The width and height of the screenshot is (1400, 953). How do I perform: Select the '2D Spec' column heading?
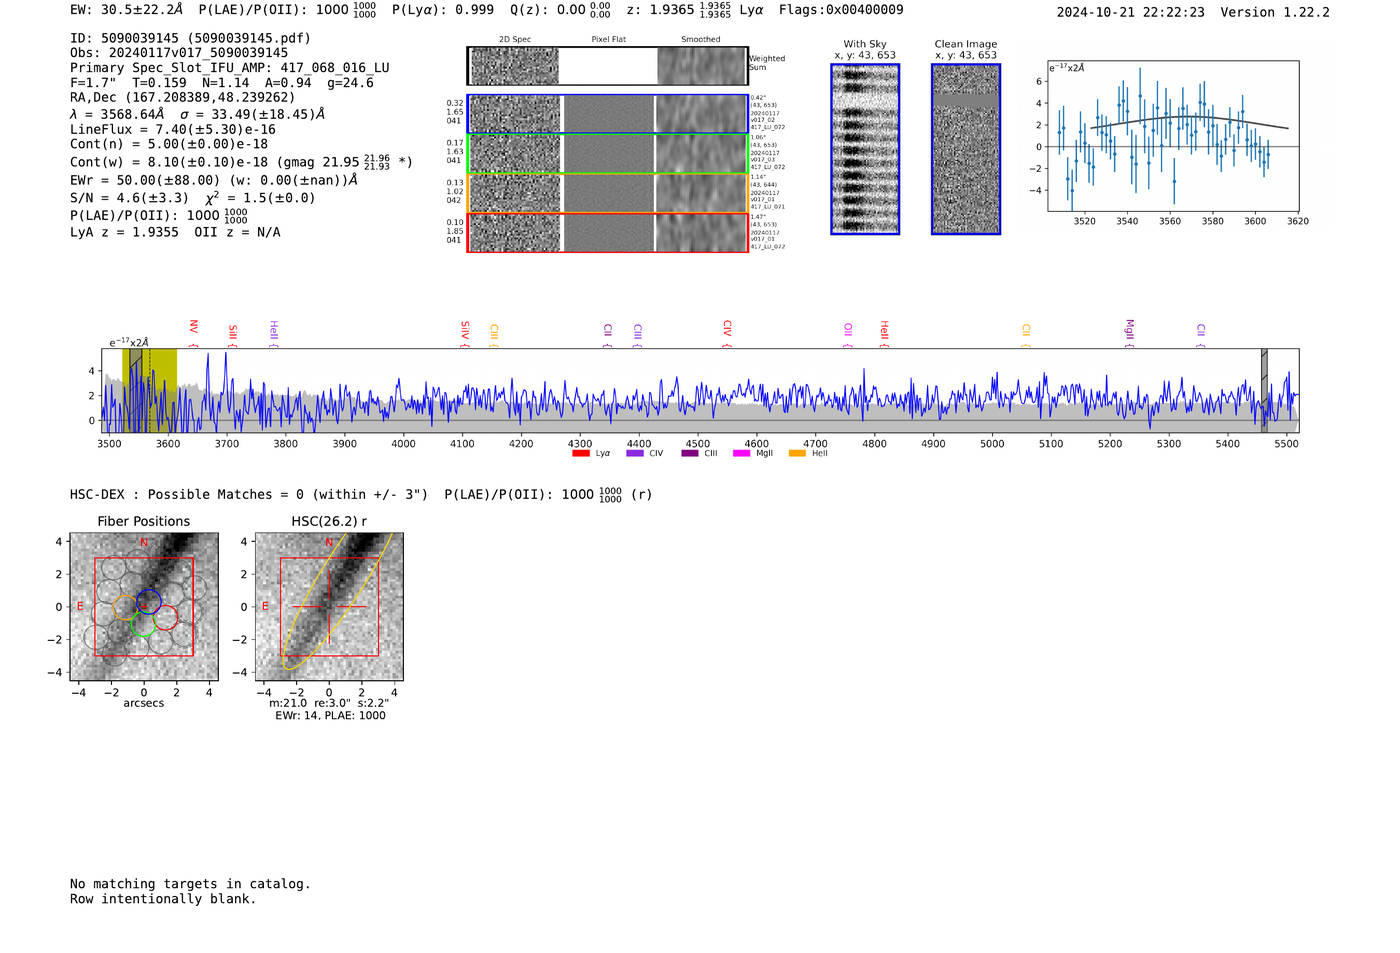click(x=515, y=40)
